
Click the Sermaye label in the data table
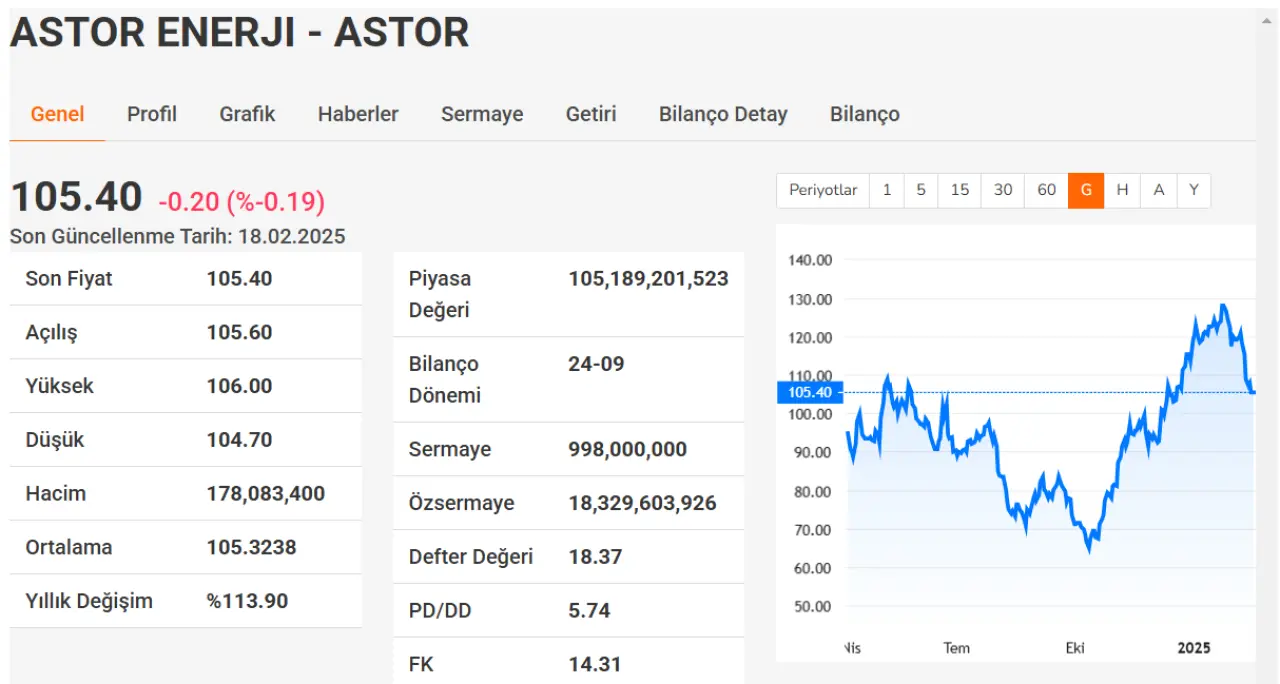point(450,449)
